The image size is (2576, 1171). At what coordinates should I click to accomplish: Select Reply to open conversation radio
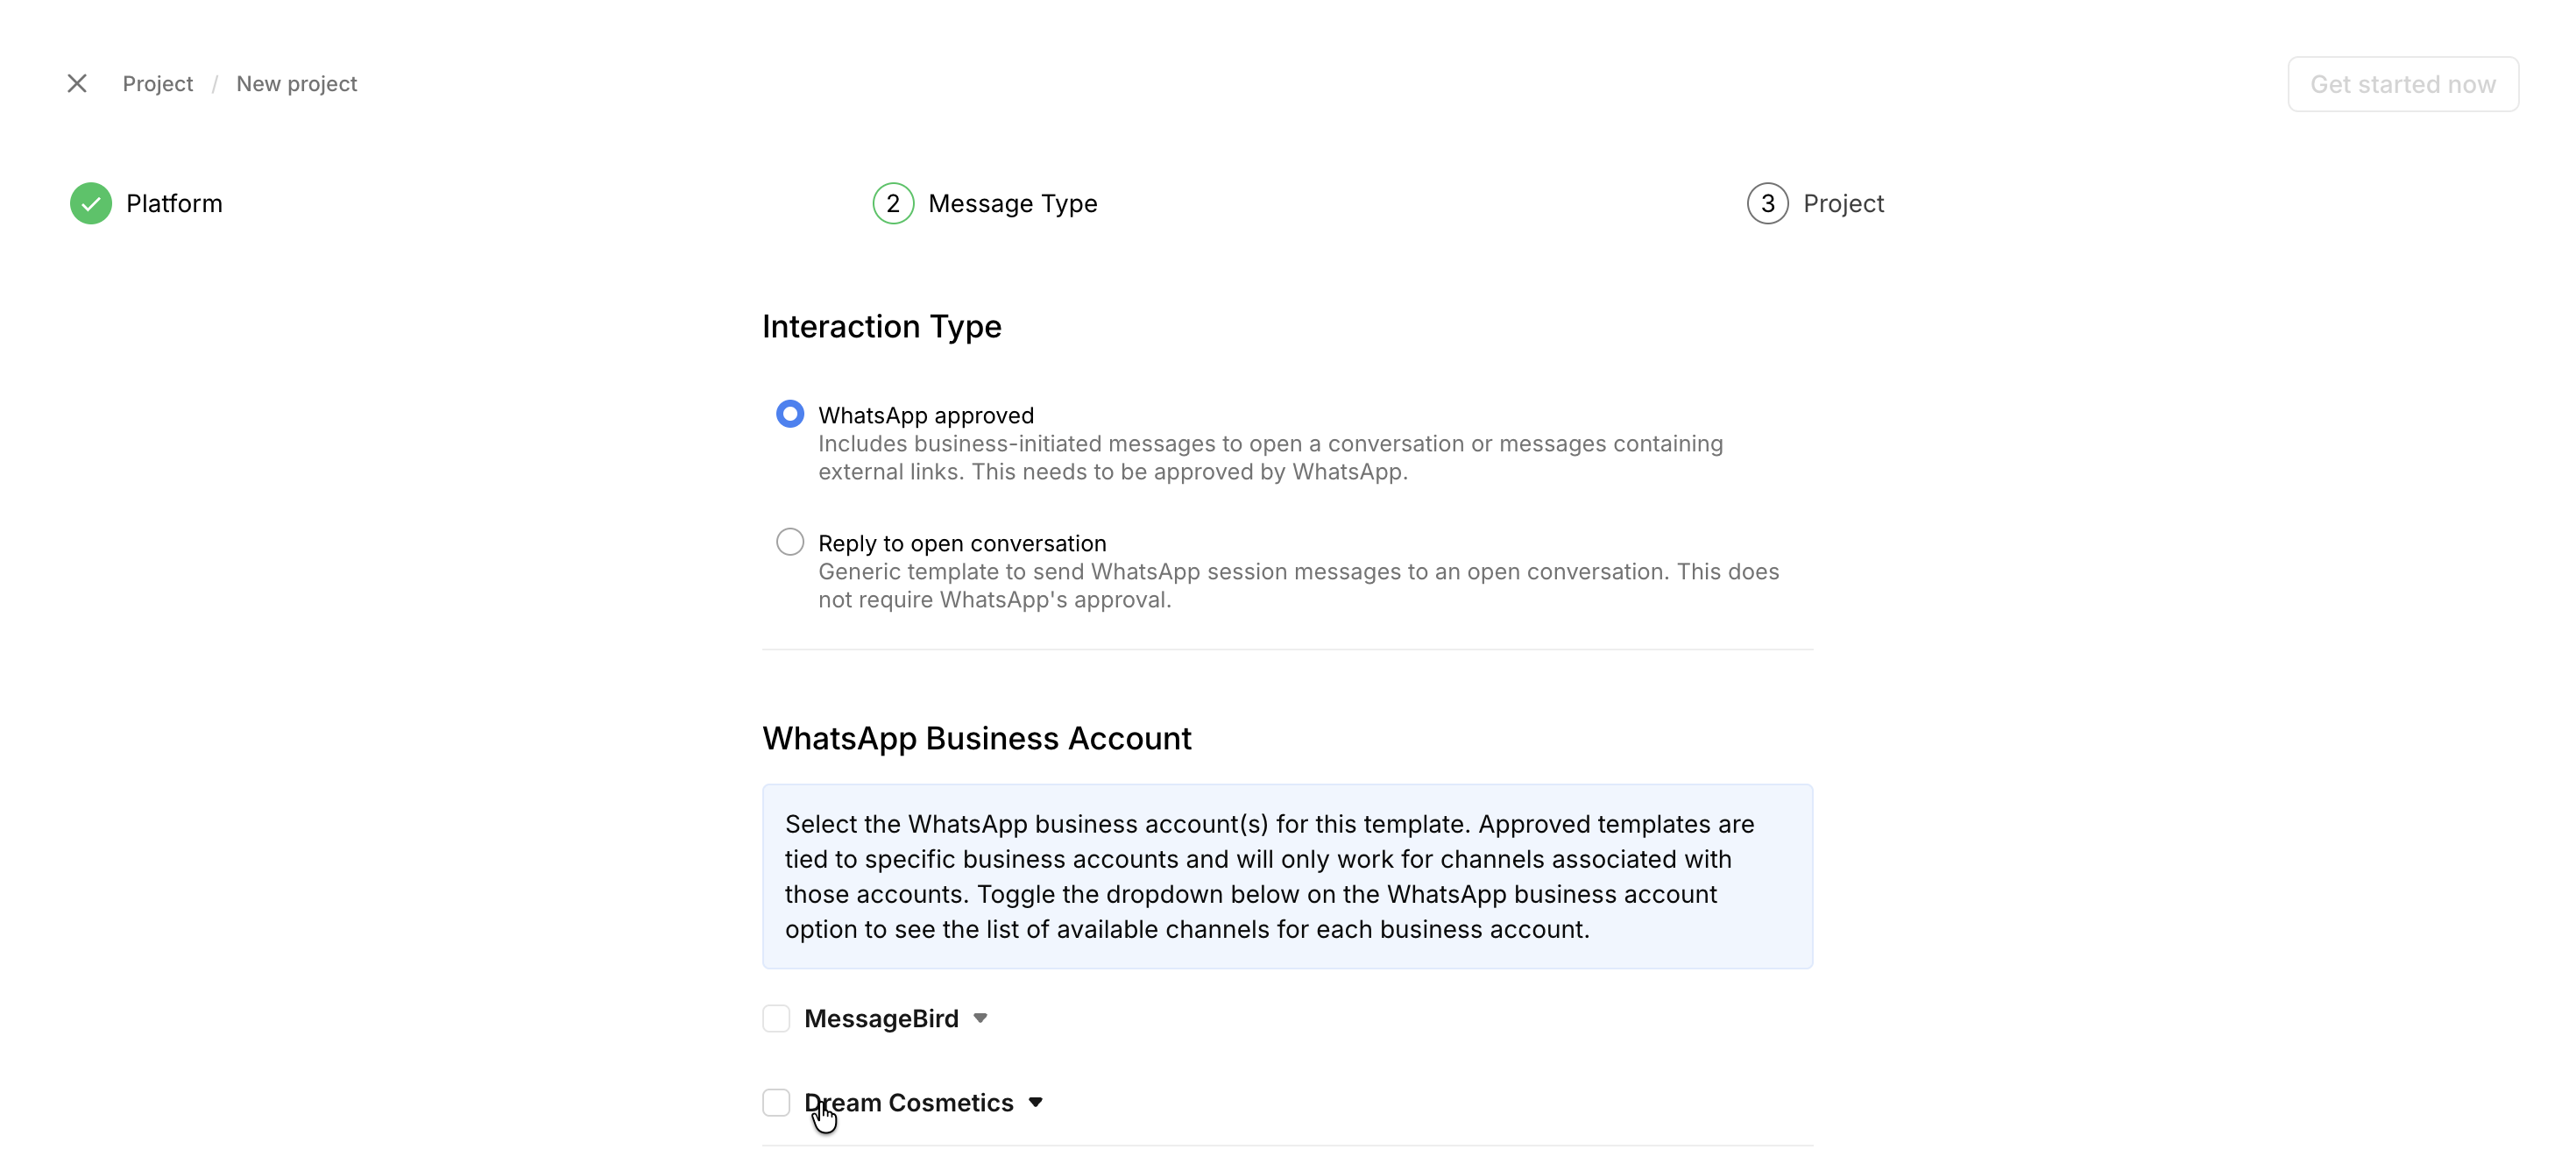pos(790,542)
